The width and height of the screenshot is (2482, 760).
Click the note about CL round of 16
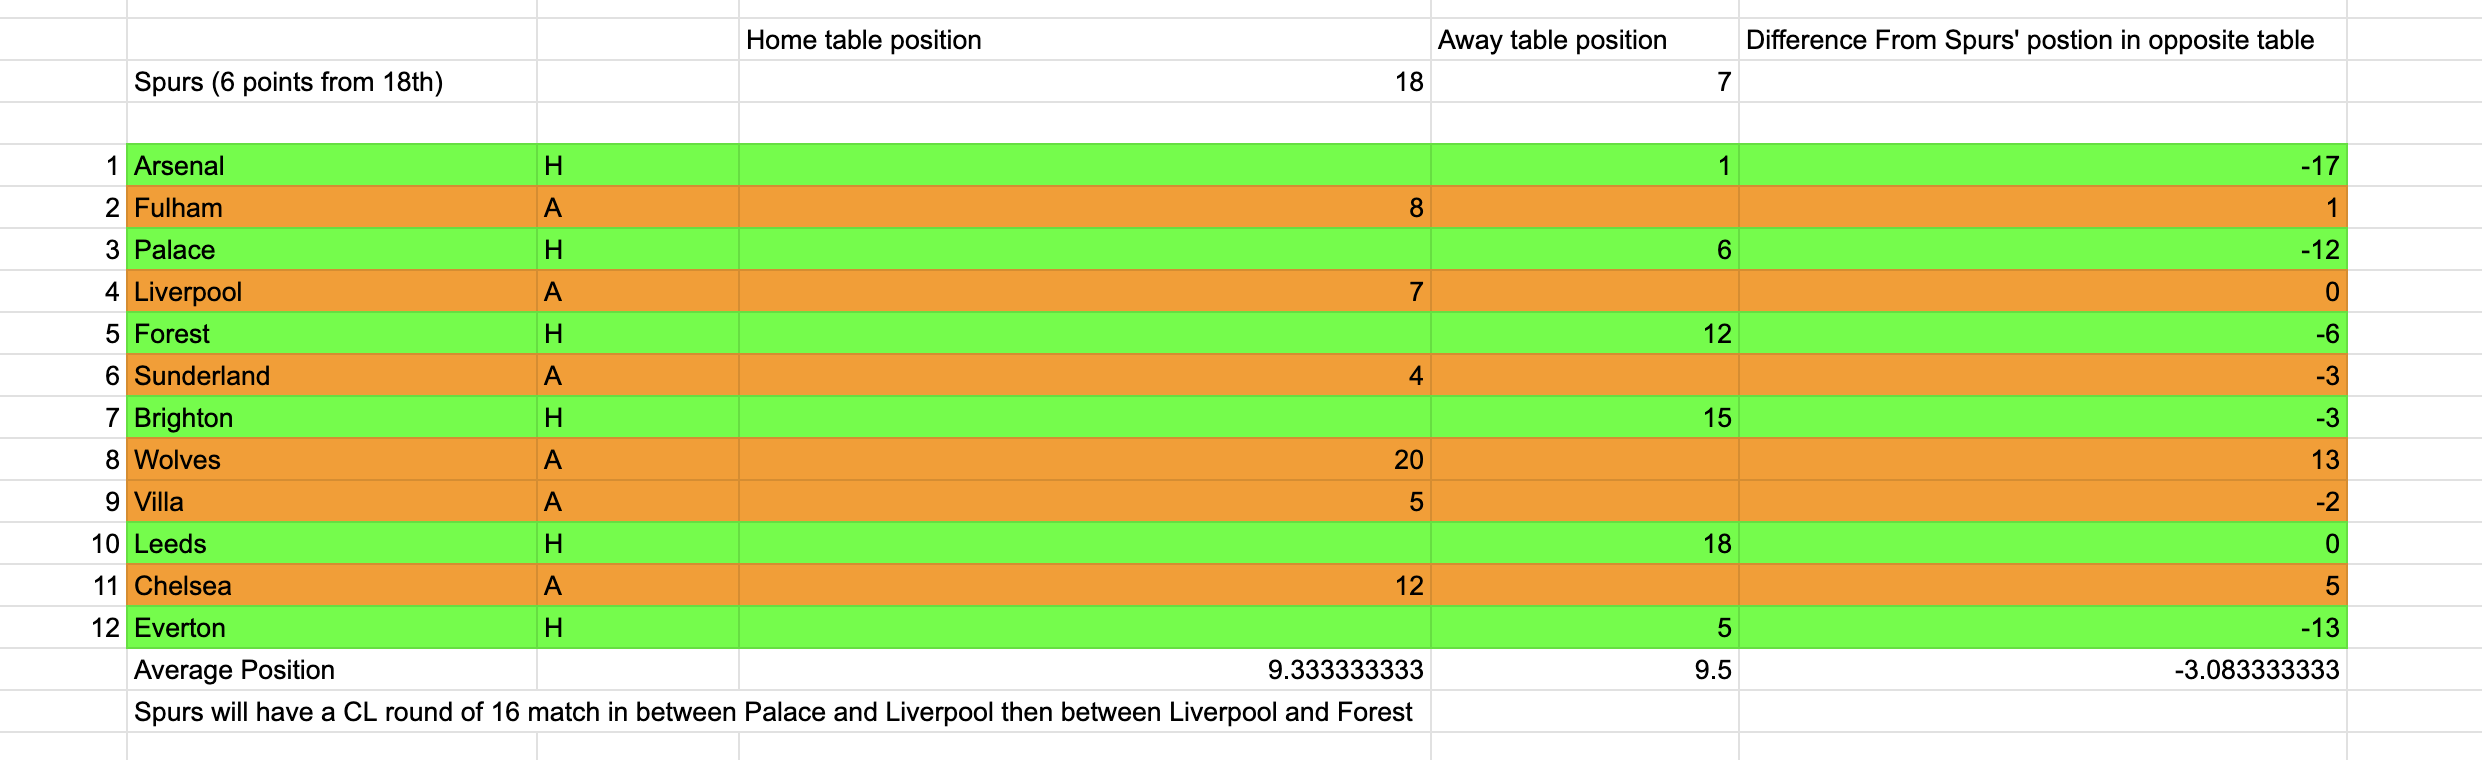[x=773, y=711]
